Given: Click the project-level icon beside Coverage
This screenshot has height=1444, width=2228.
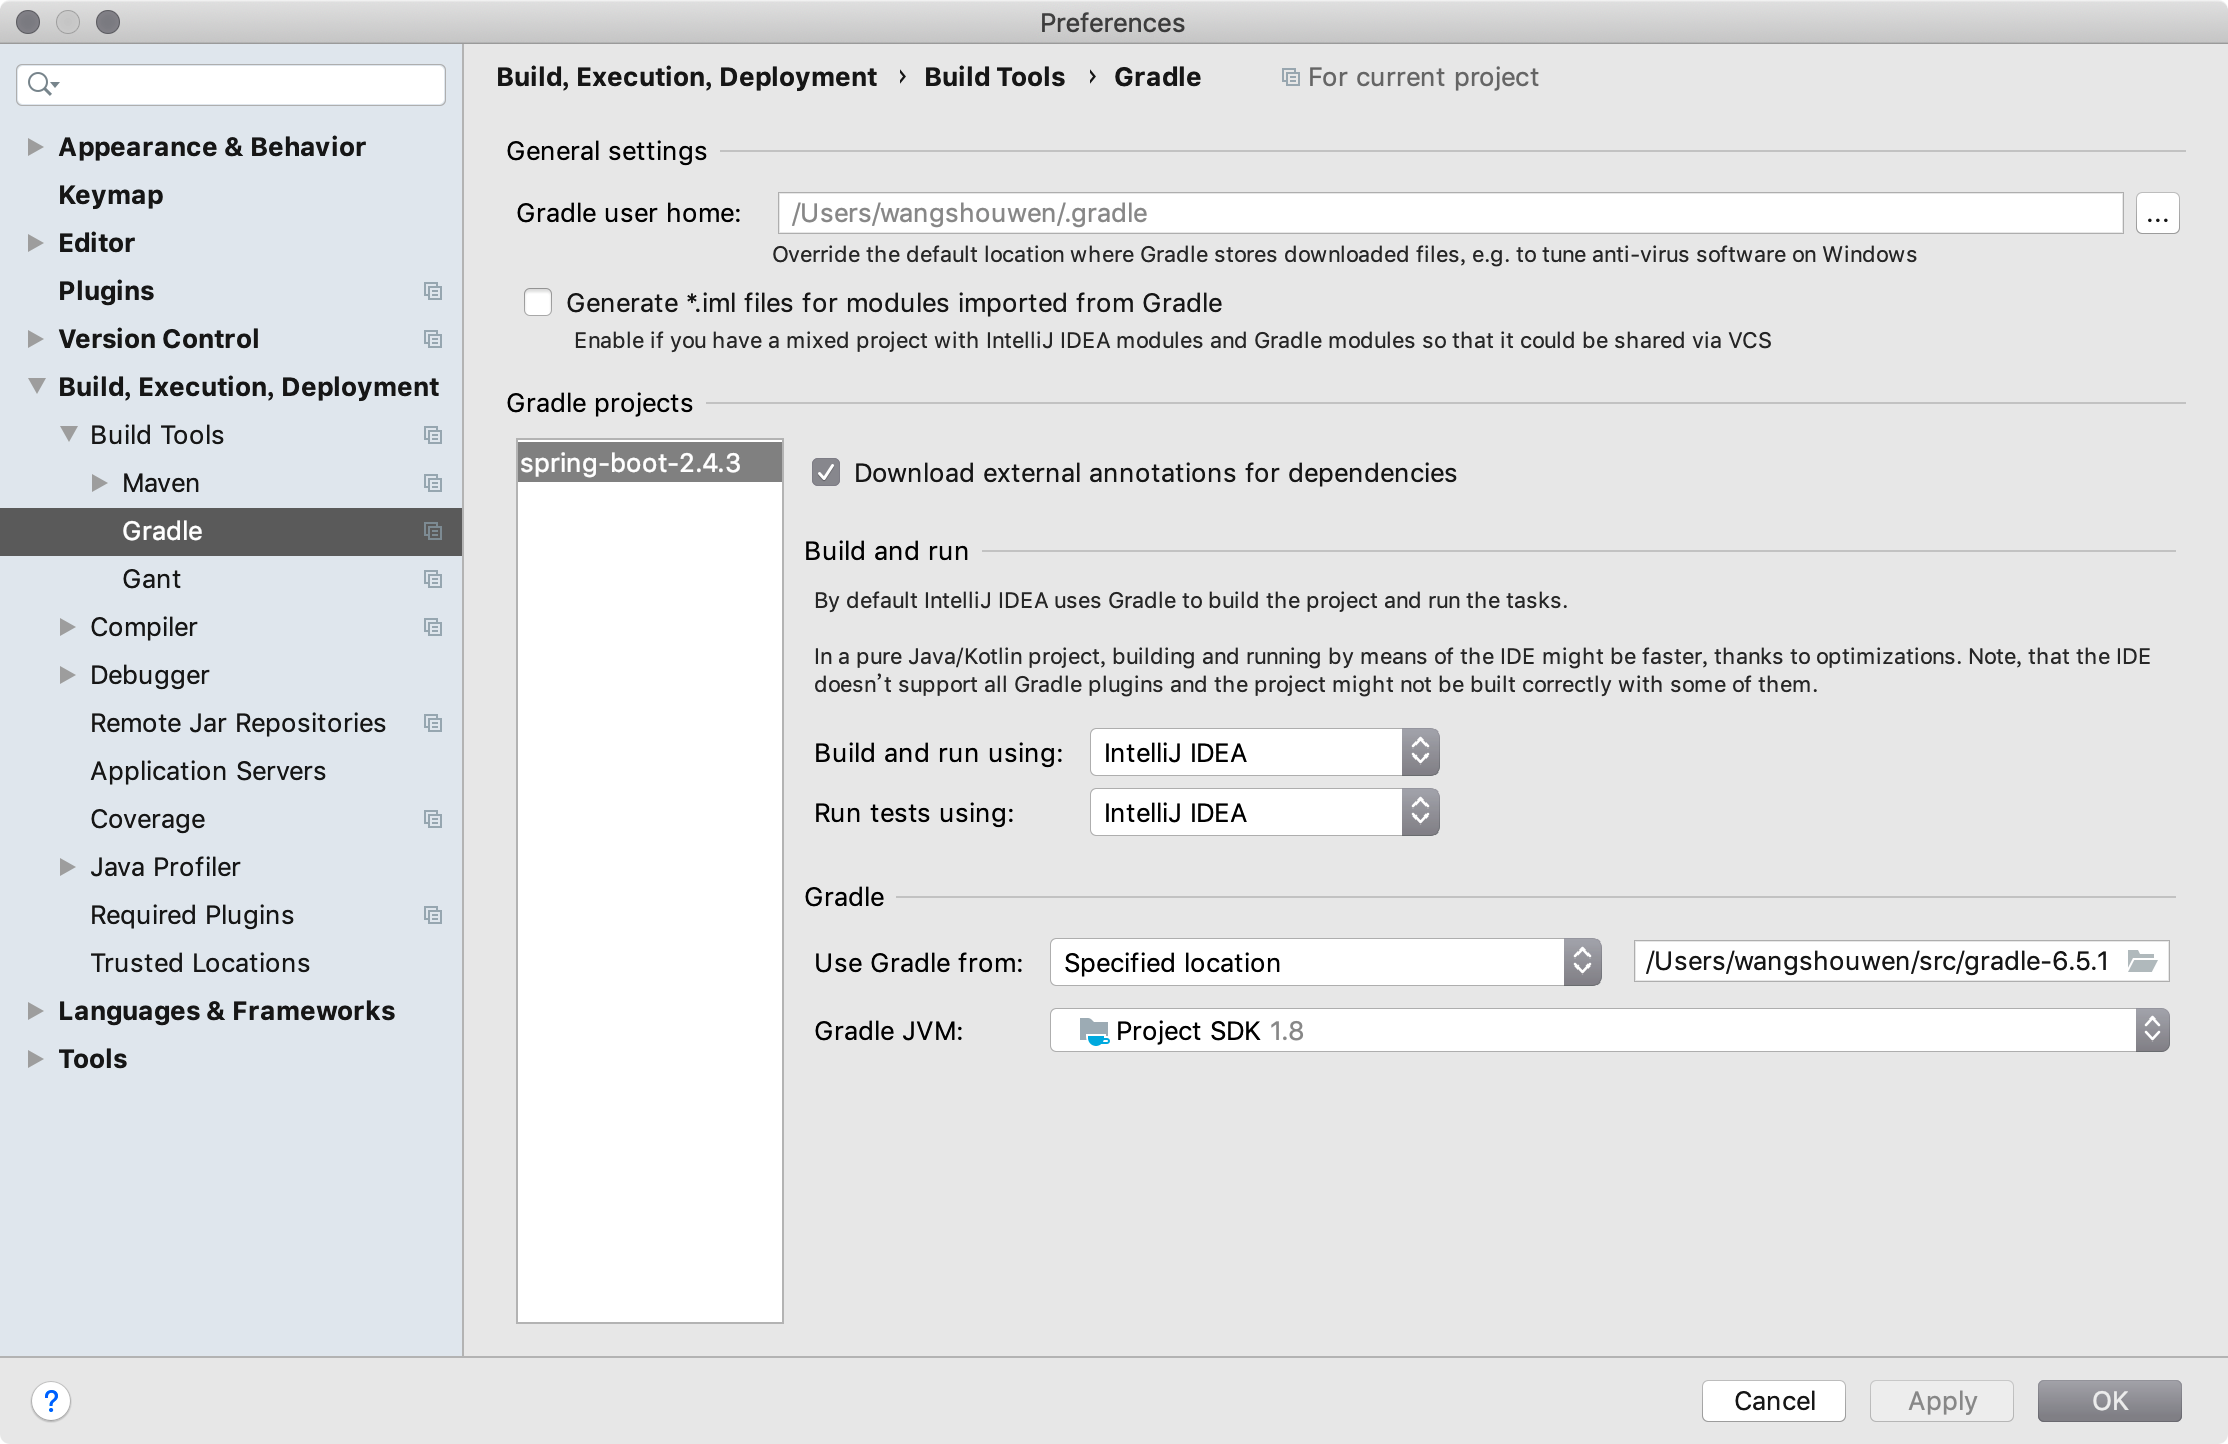Looking at the screenshot, I should [433, 819].
